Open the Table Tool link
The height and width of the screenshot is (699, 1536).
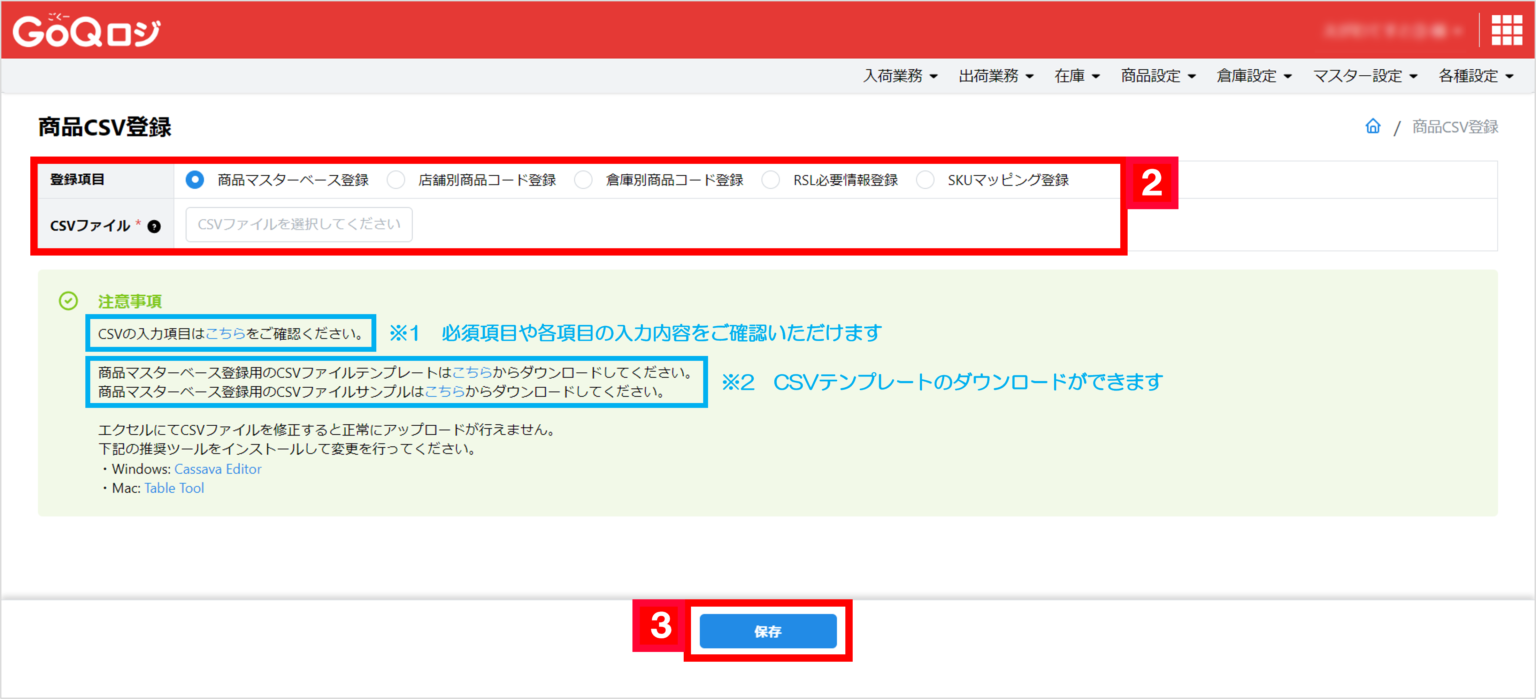click(174, 488)
